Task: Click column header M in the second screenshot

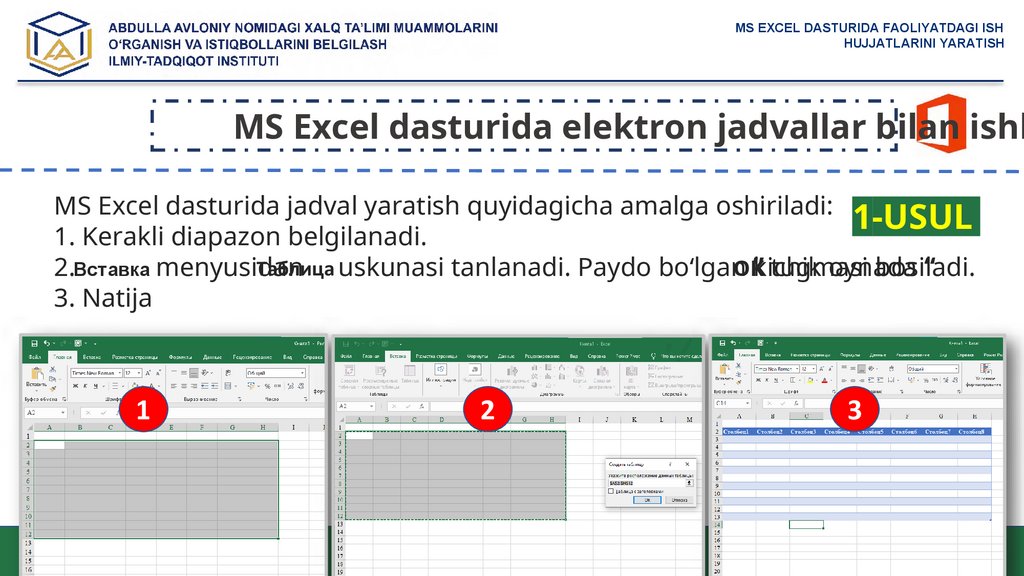Action: tap(689, 419)
